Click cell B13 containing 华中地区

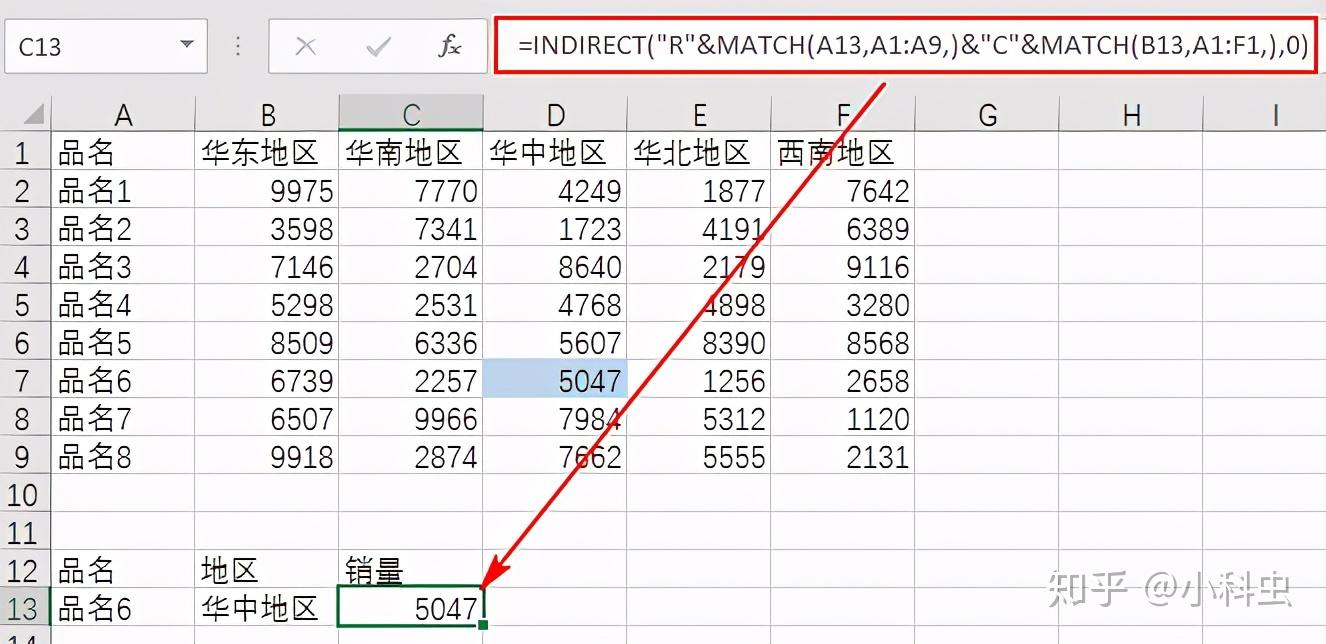point(267,608)
